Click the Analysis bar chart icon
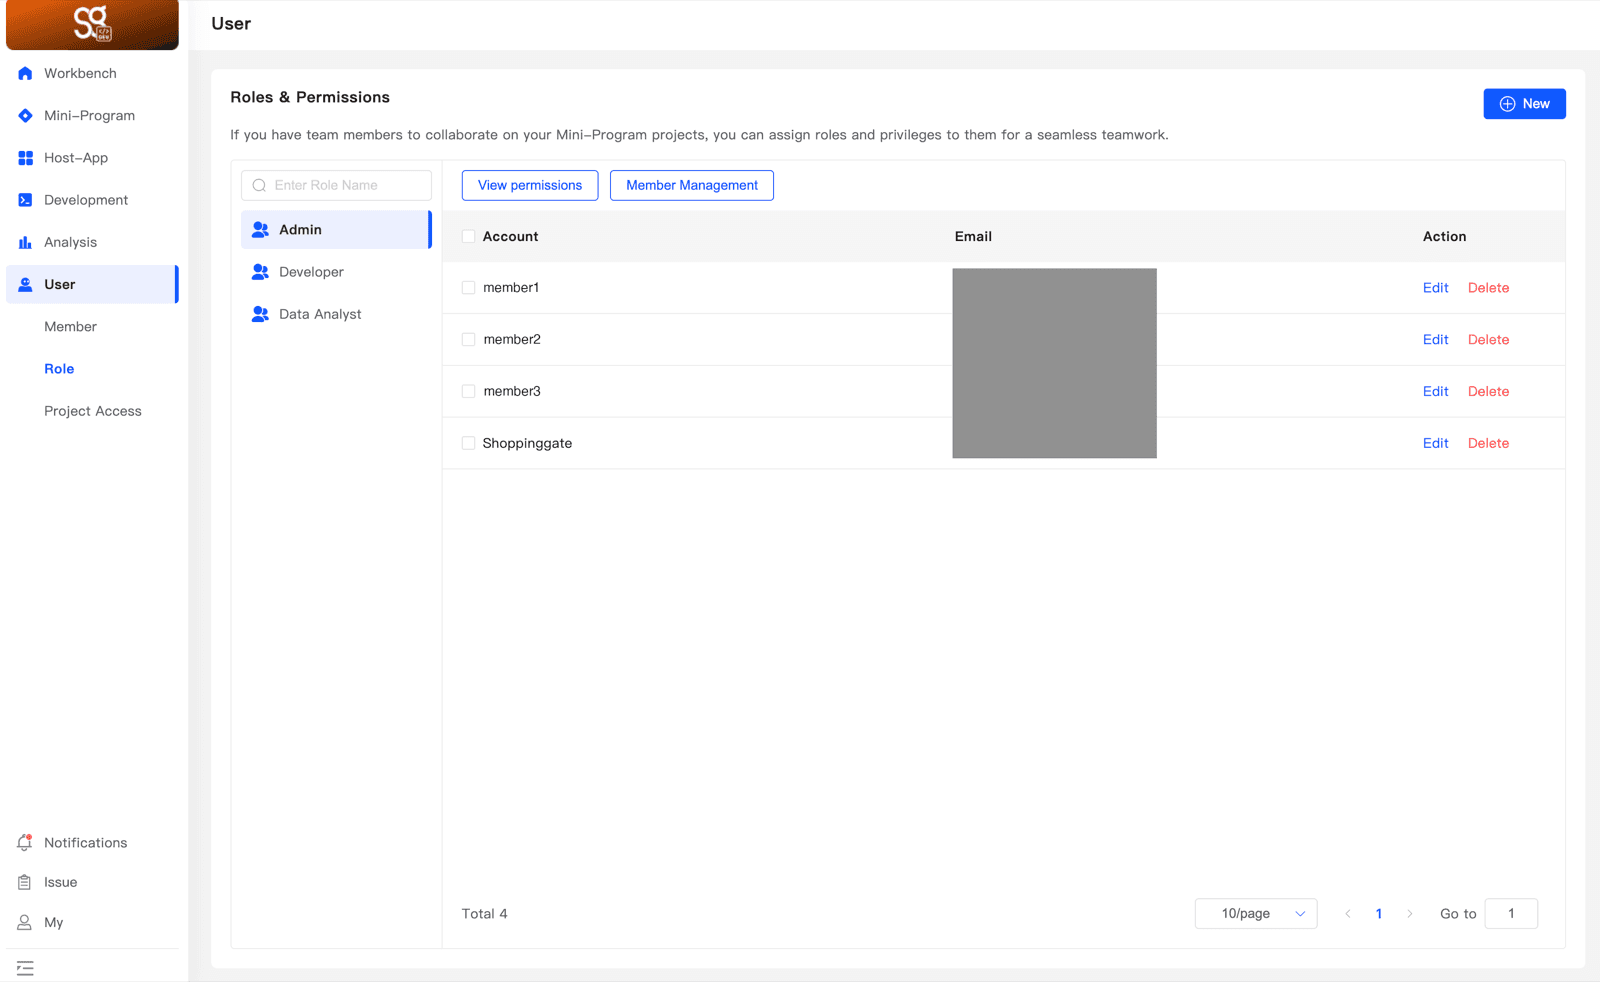1600x982 pixels. point(25,242)
